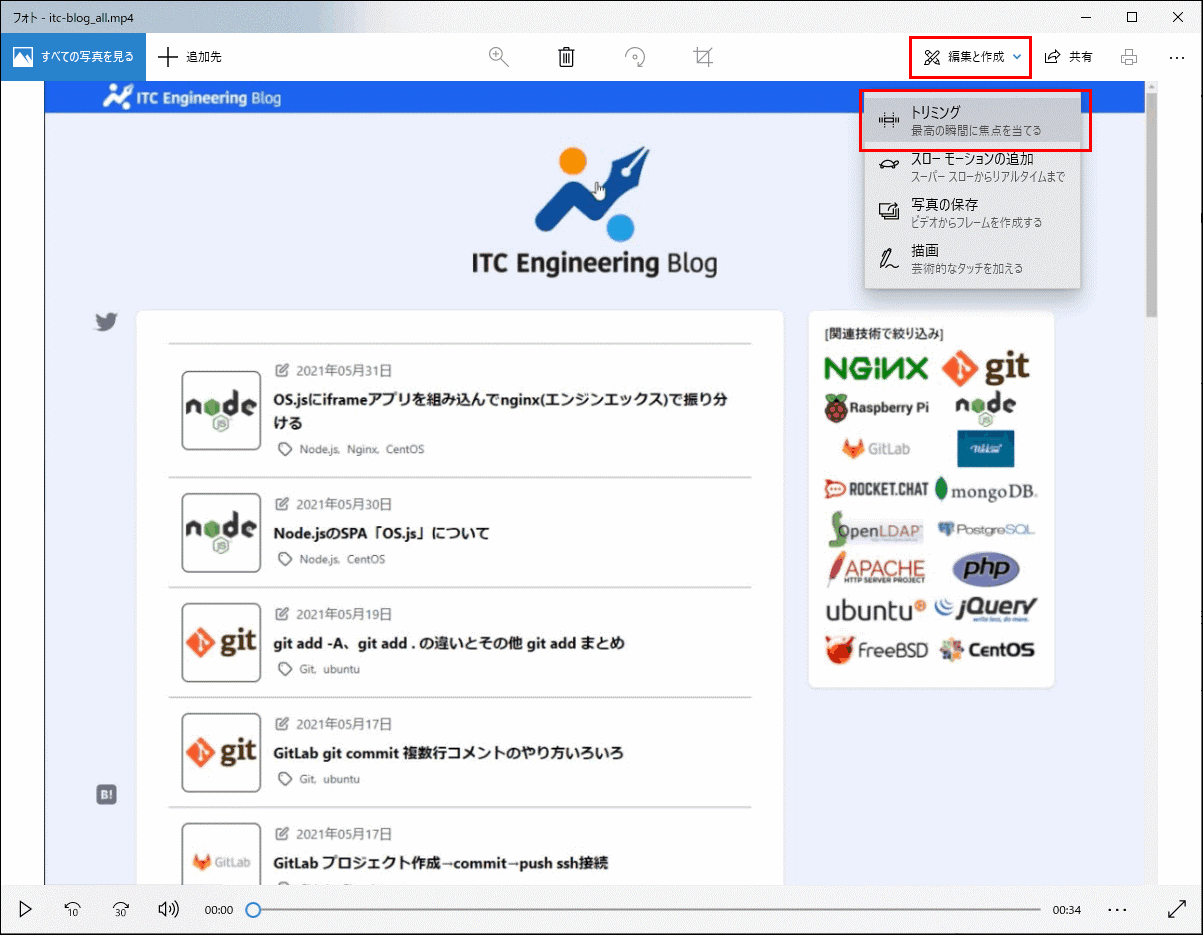Filter by the PostgreSQL logo
Image resolution: width=1203 pixels, height=935 pixels.
click(x=986, y=529)
